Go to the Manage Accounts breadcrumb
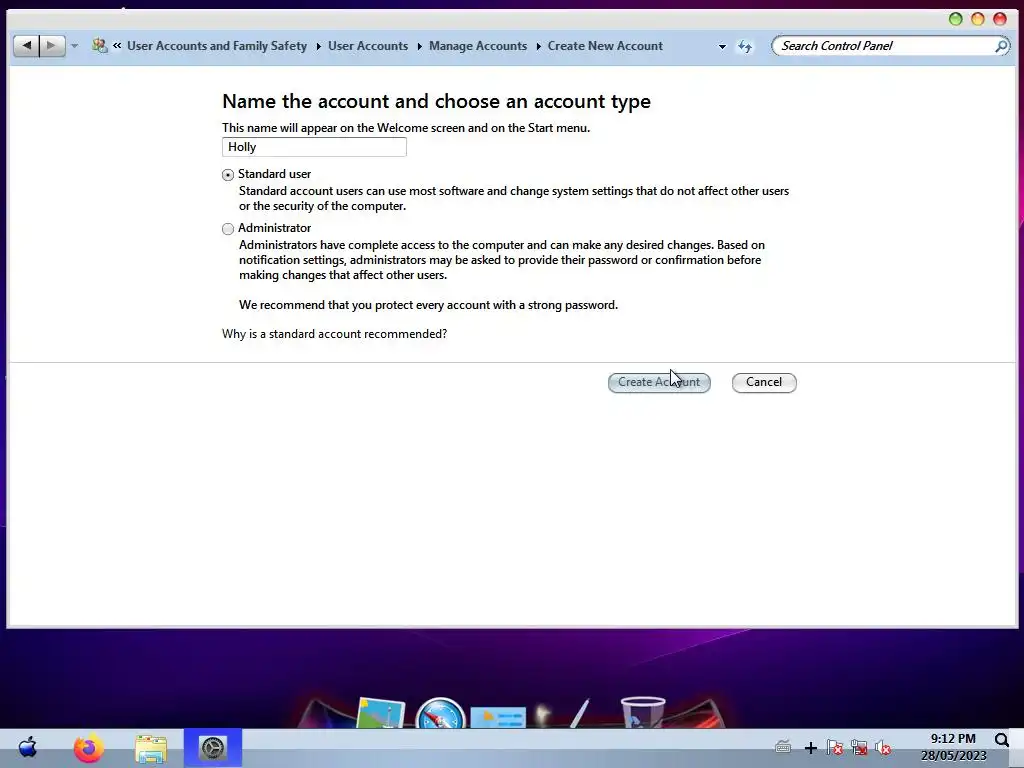1024x768 pixels. click(x=477, y=46)
